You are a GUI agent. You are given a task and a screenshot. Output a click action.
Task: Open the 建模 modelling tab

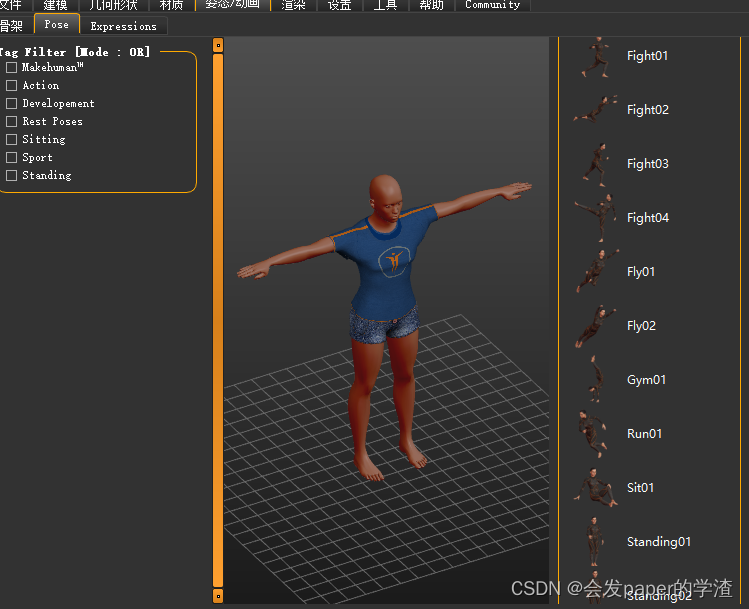click(x=55, y=5)
